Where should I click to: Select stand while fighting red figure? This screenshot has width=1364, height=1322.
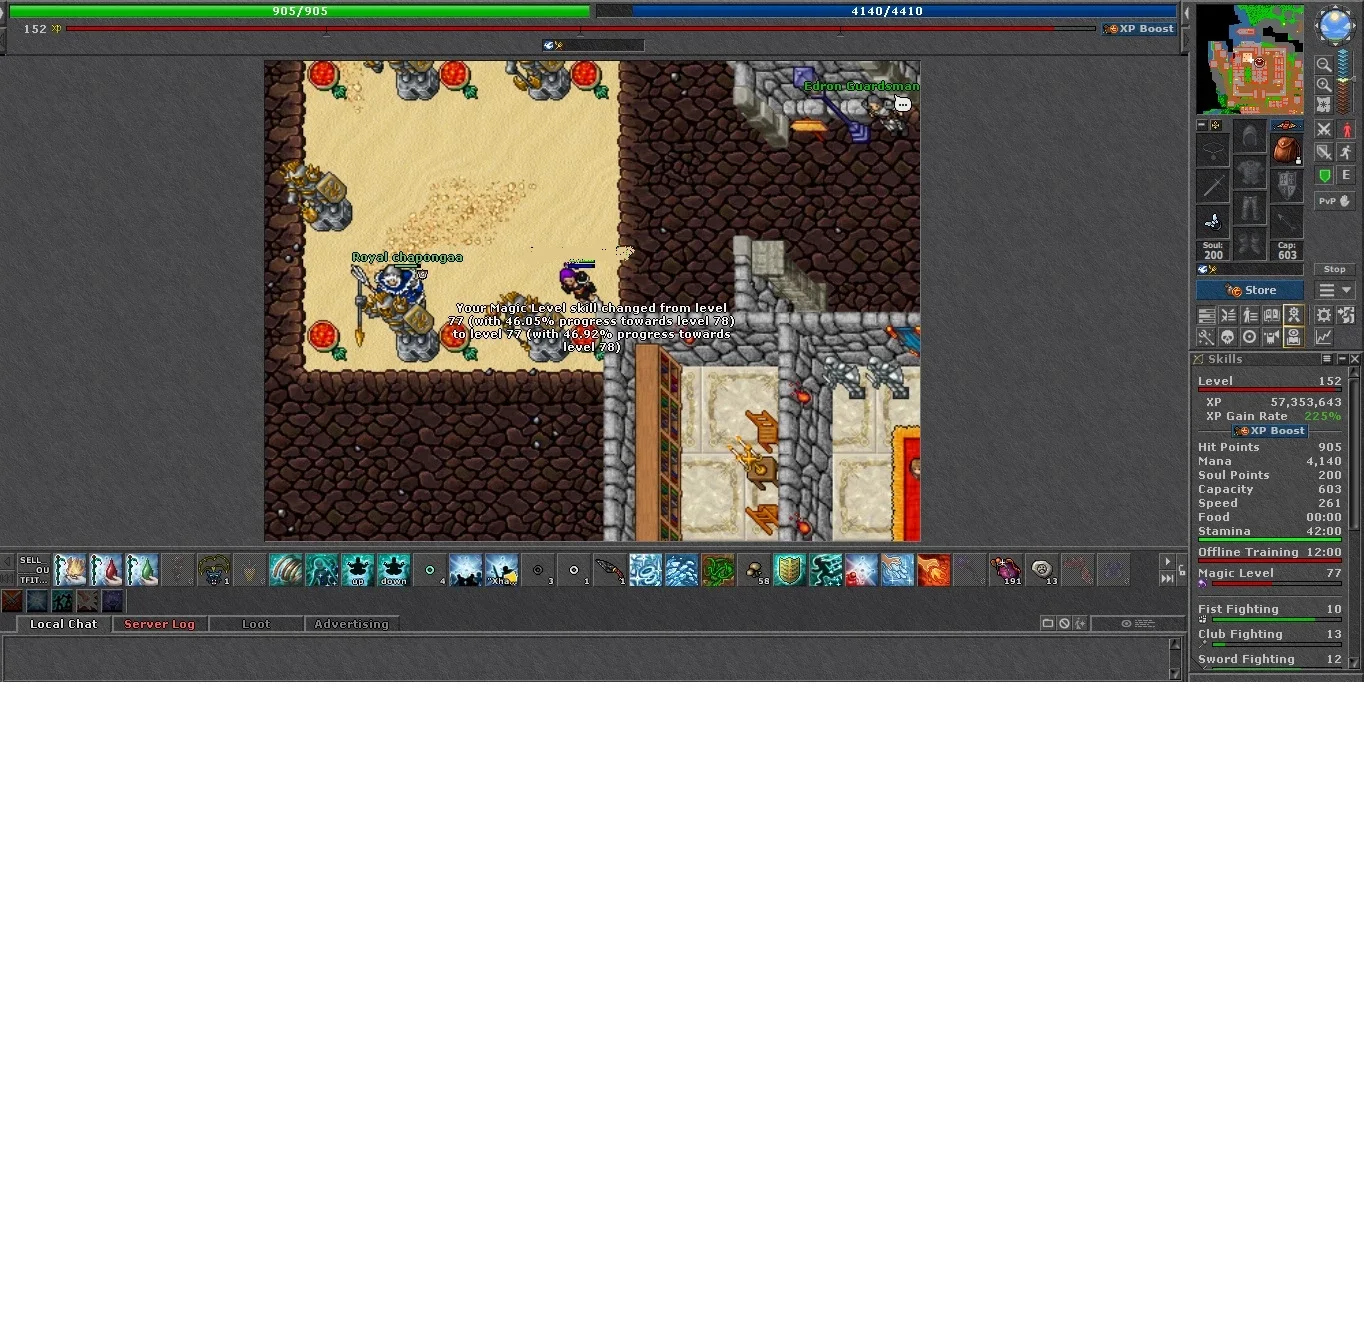[x=1346, y=129]
